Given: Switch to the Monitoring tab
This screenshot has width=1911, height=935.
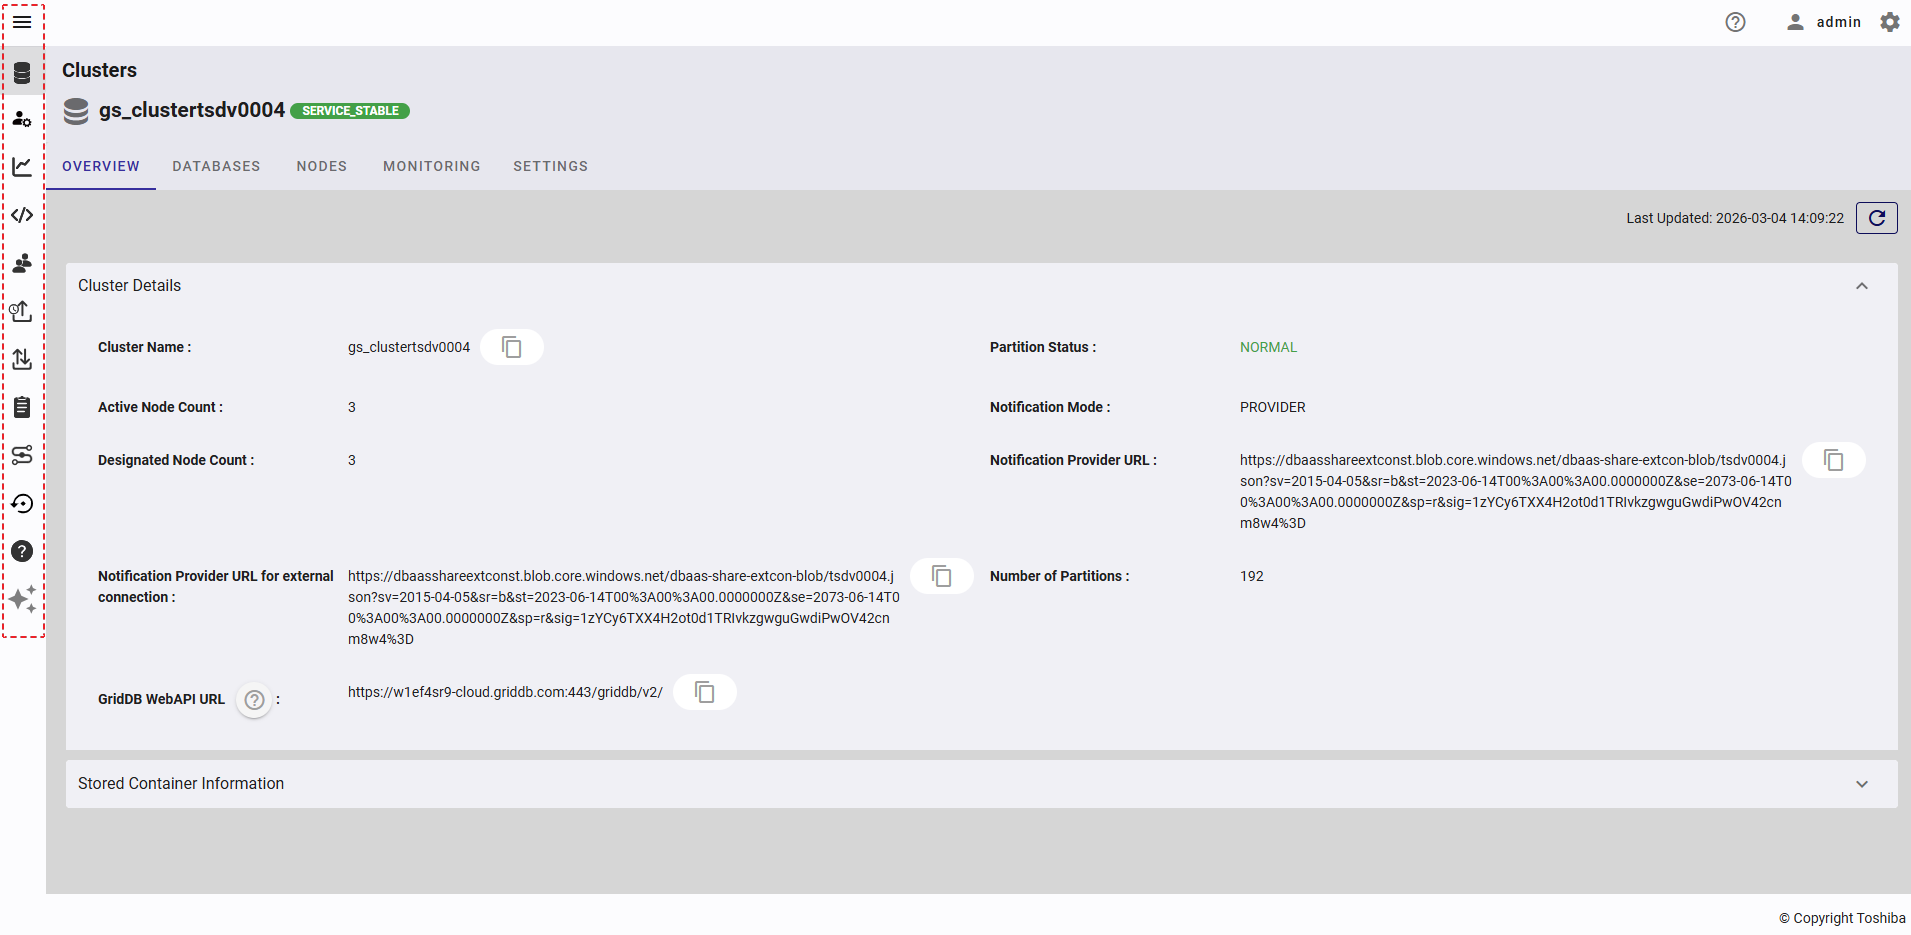Looking at the screenshot, I should pyautogui.click(x=431, y=166).
